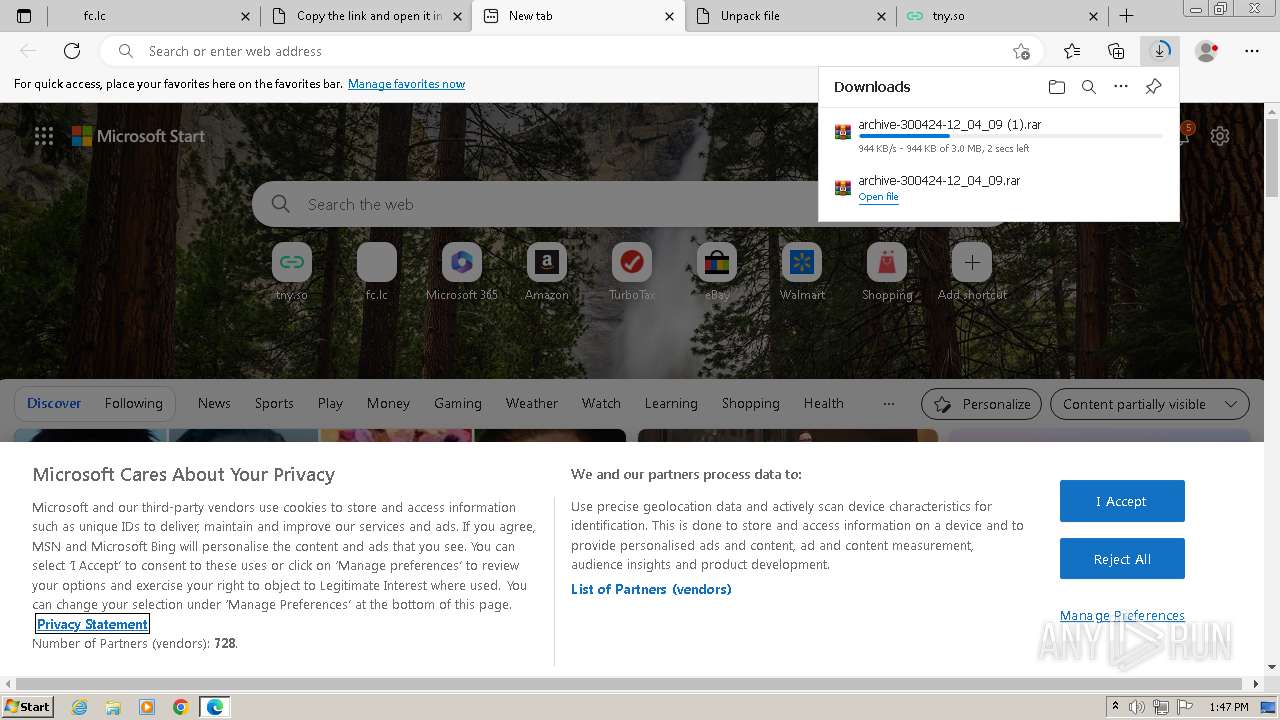Launch Chrome from the taskbar
The image size is (1280, 720).
180,707
